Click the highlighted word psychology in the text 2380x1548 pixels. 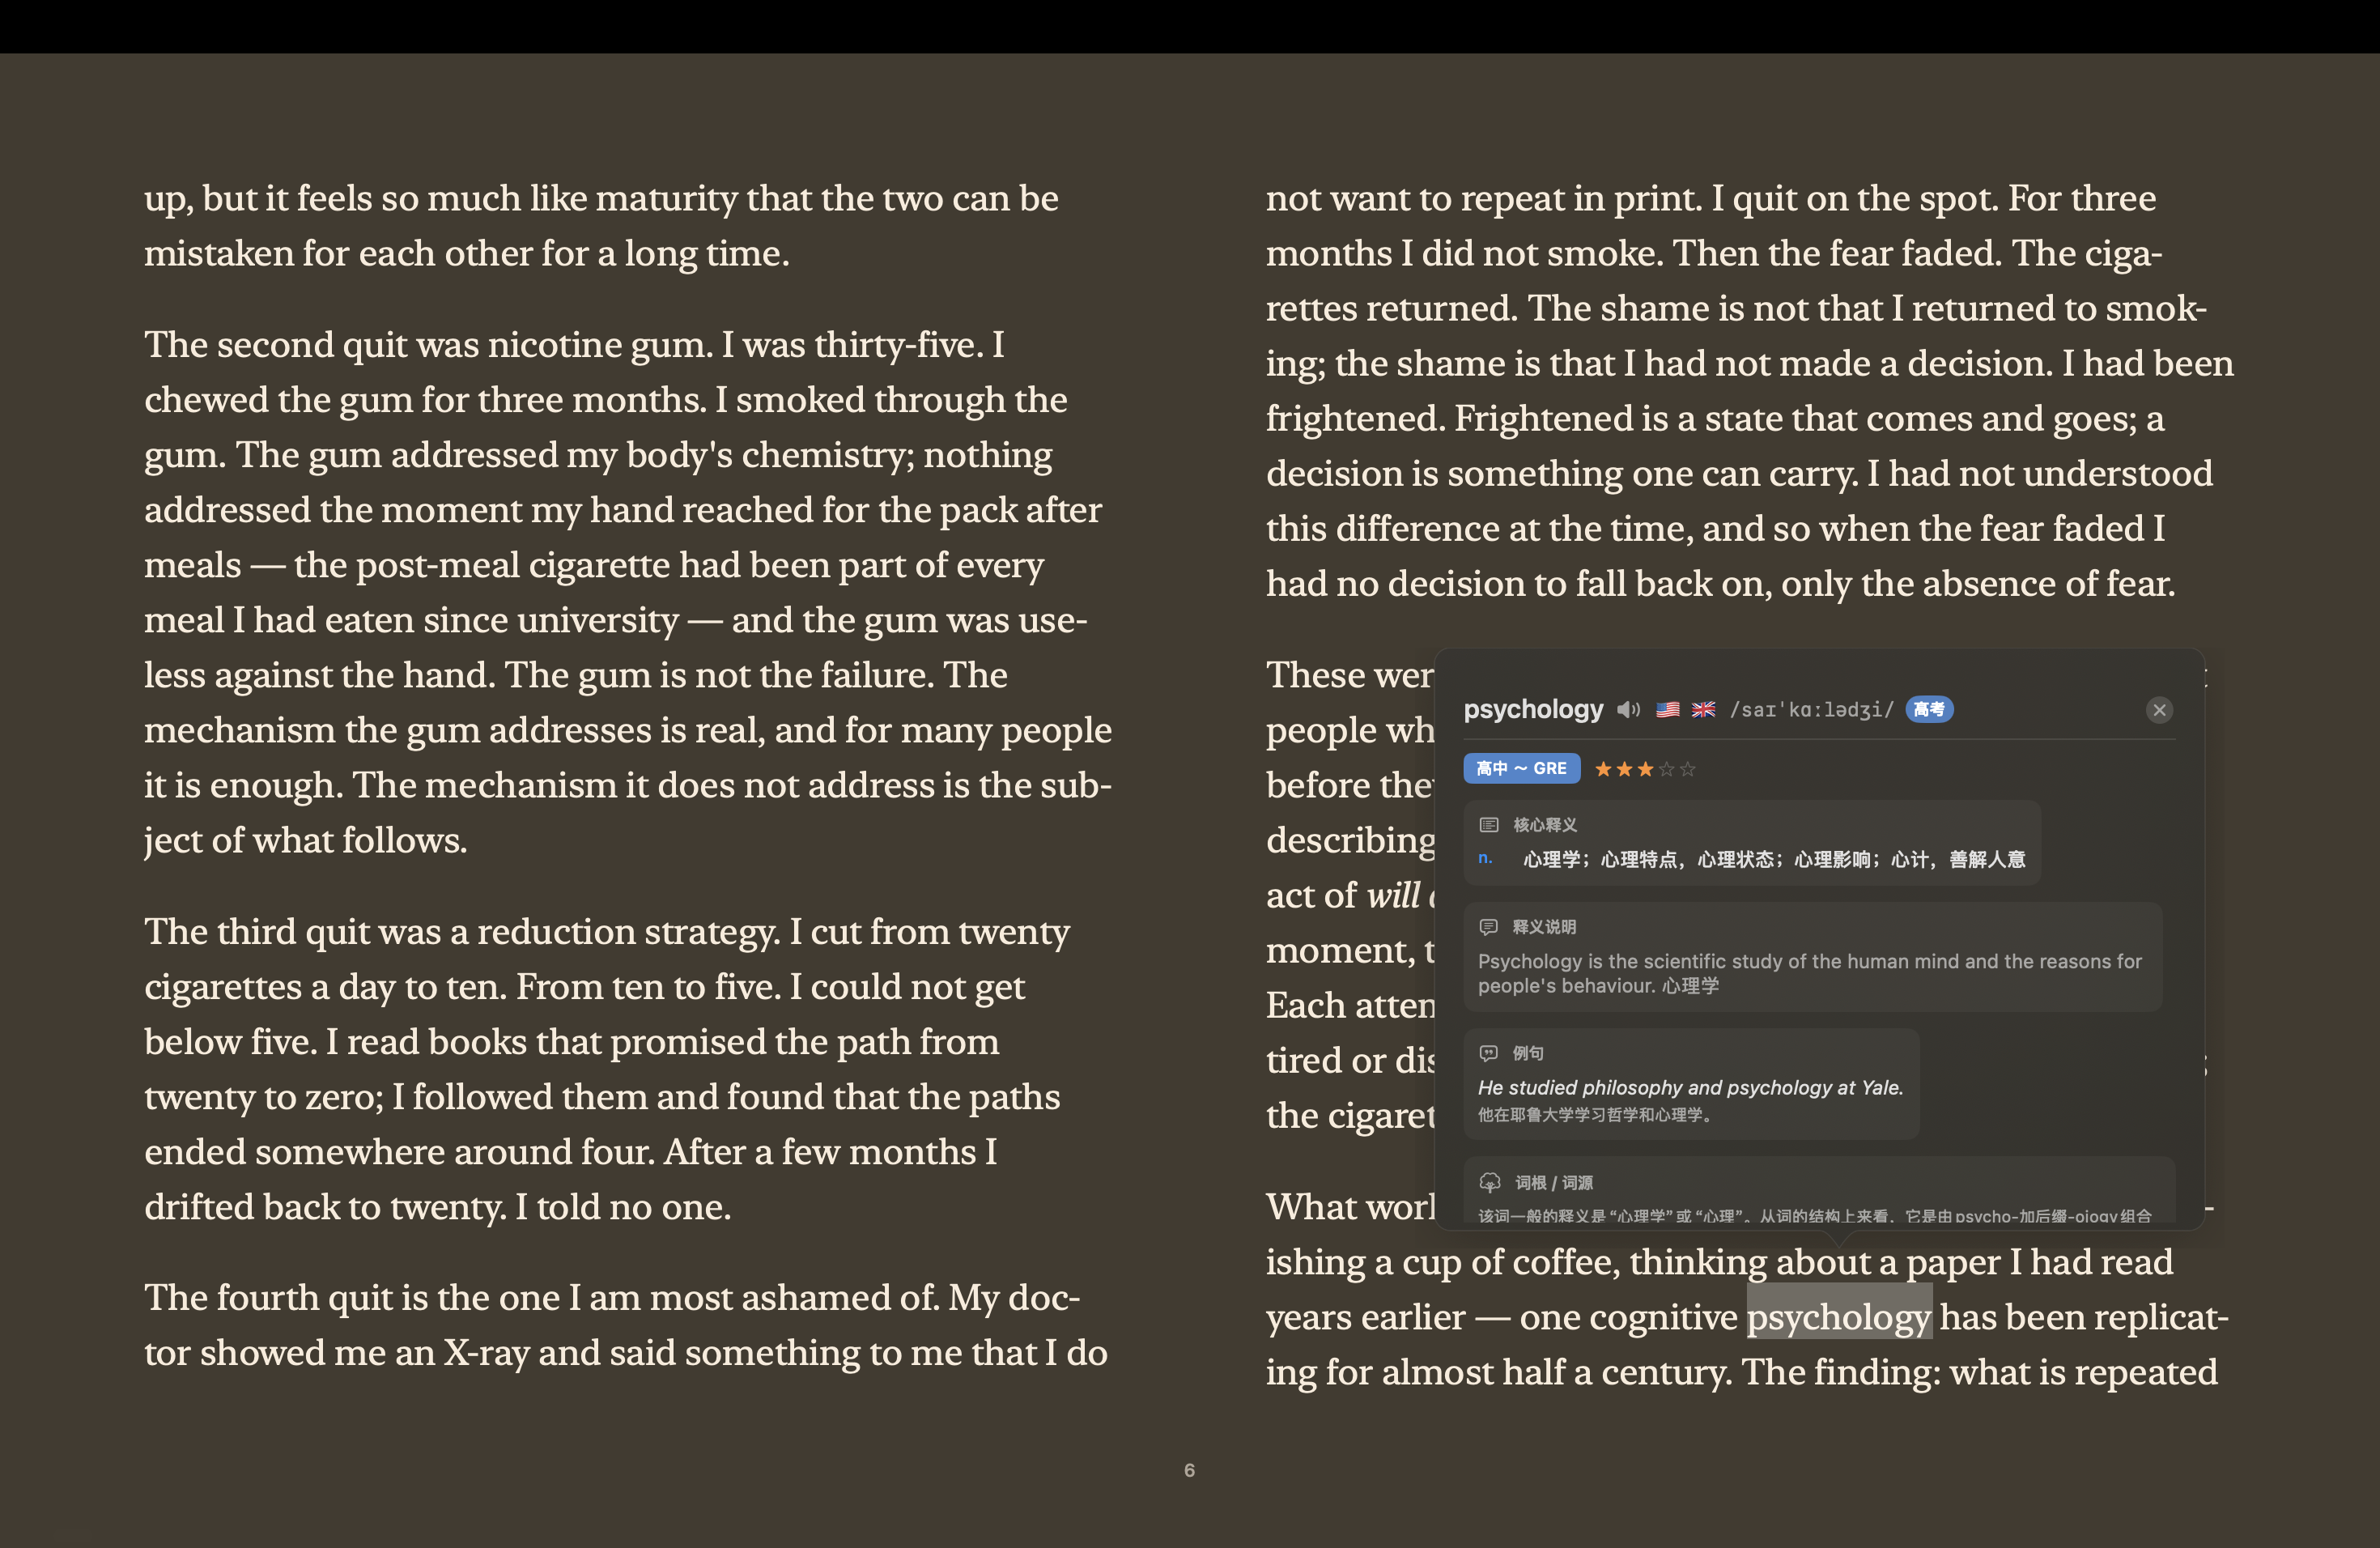1838,1317
